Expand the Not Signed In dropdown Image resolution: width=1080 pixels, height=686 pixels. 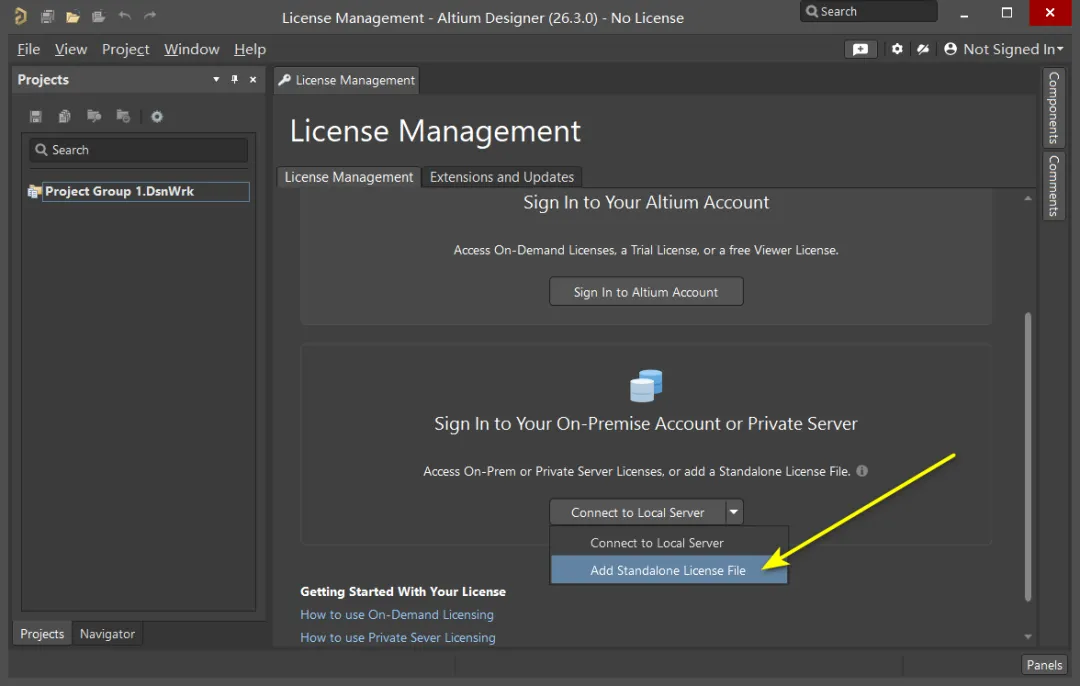pos(1012,49)
